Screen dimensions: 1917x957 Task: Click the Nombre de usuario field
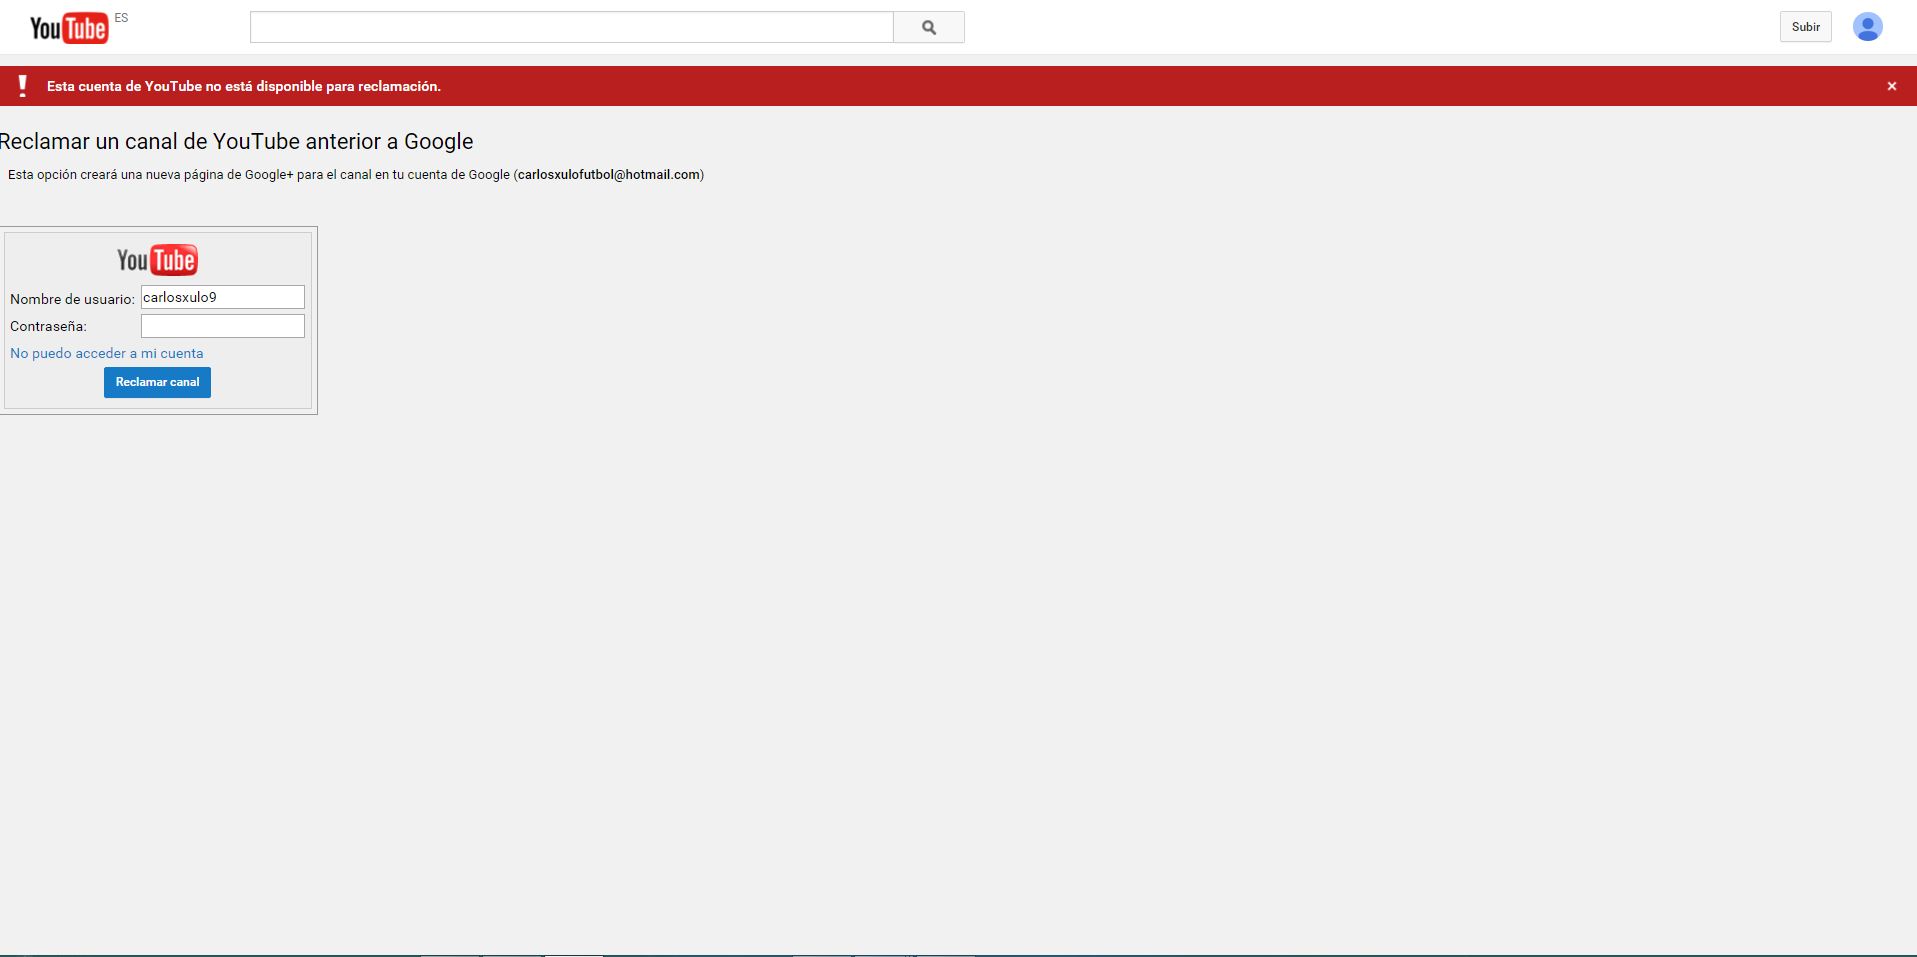point(222,297)
